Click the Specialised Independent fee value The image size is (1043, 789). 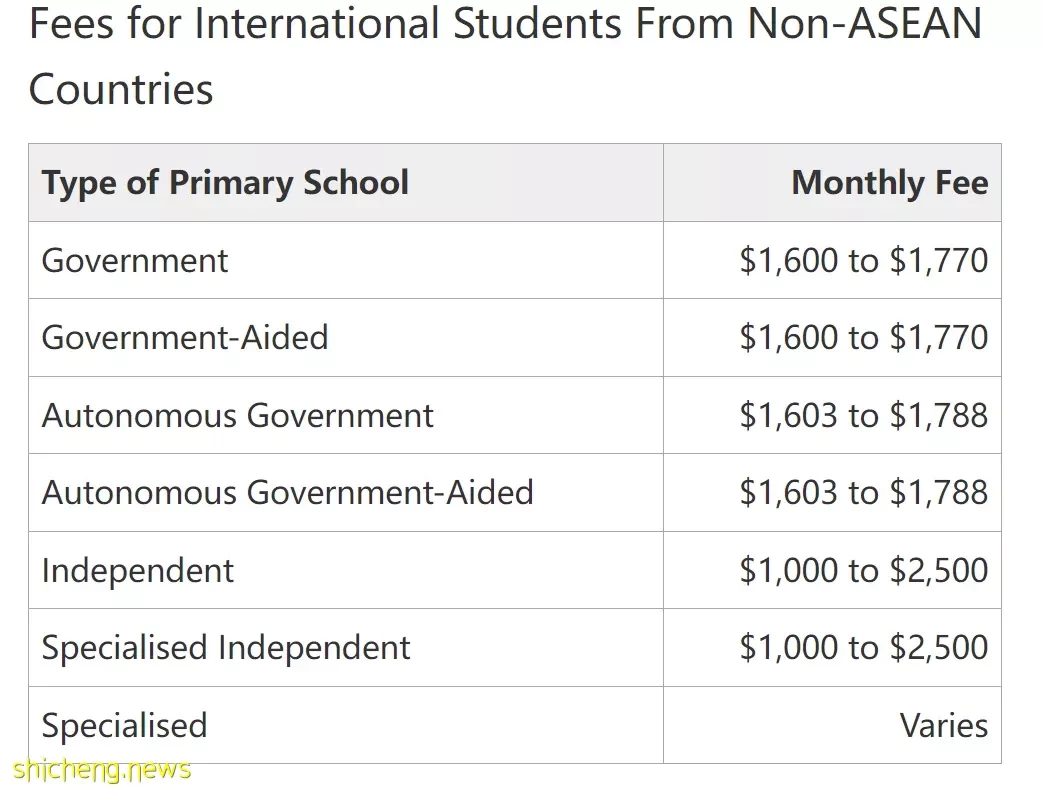pos(864,648)
